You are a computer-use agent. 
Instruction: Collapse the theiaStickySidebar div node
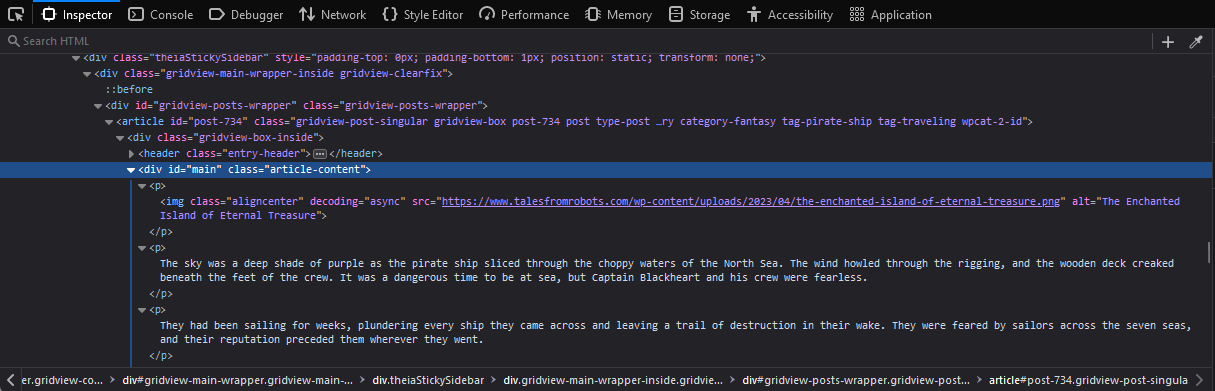pyautogui.click(x=76, y=58)
